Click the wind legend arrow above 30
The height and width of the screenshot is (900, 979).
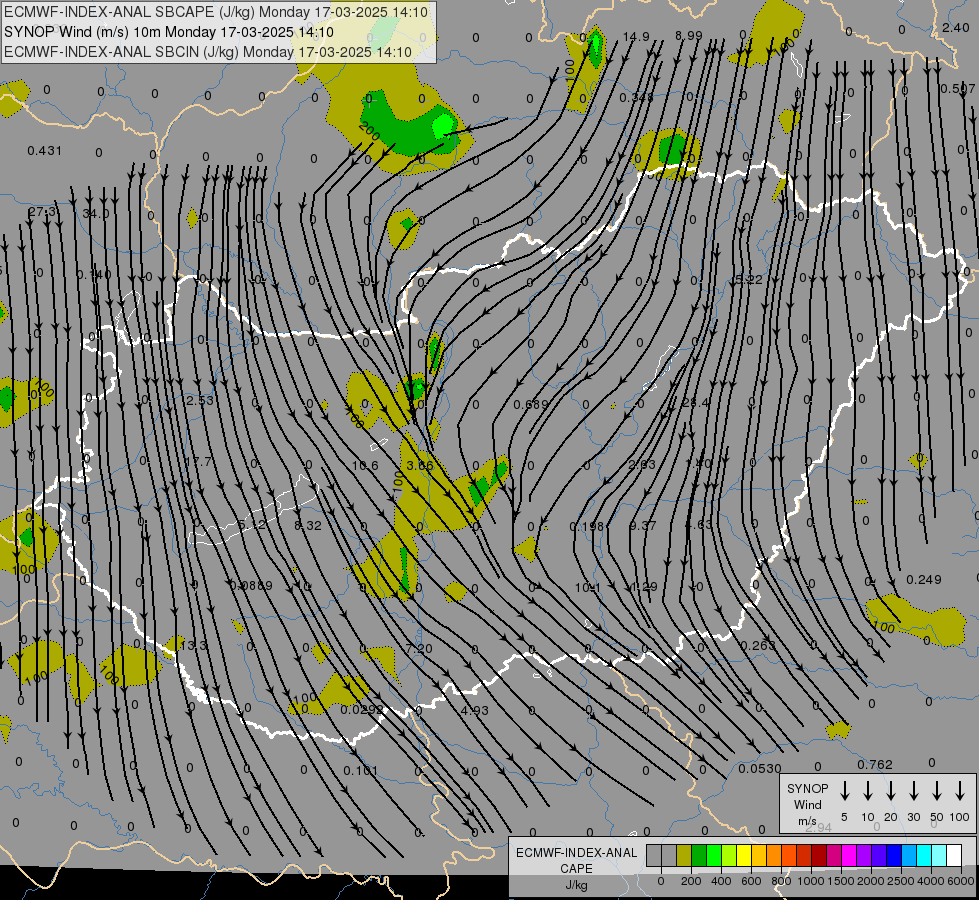(914, 791)
